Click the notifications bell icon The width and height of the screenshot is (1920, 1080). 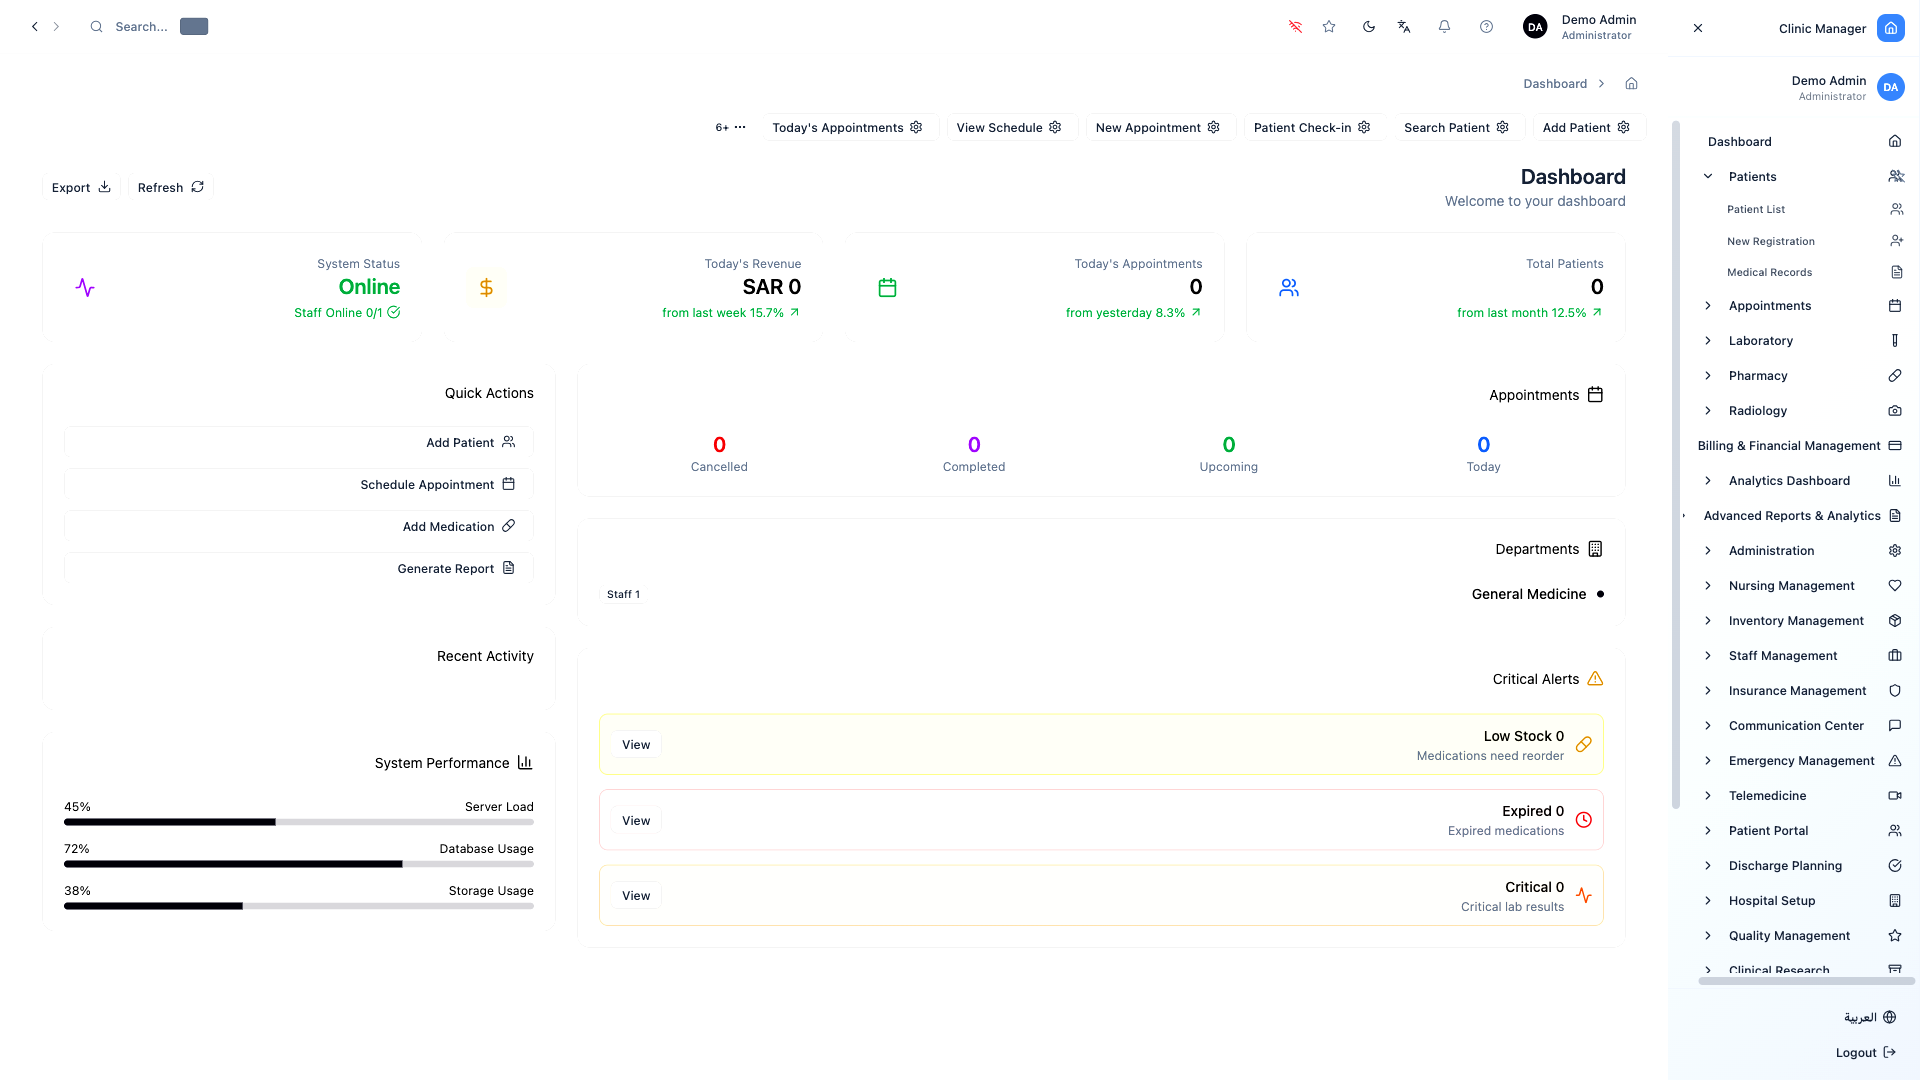point(1444,27)
